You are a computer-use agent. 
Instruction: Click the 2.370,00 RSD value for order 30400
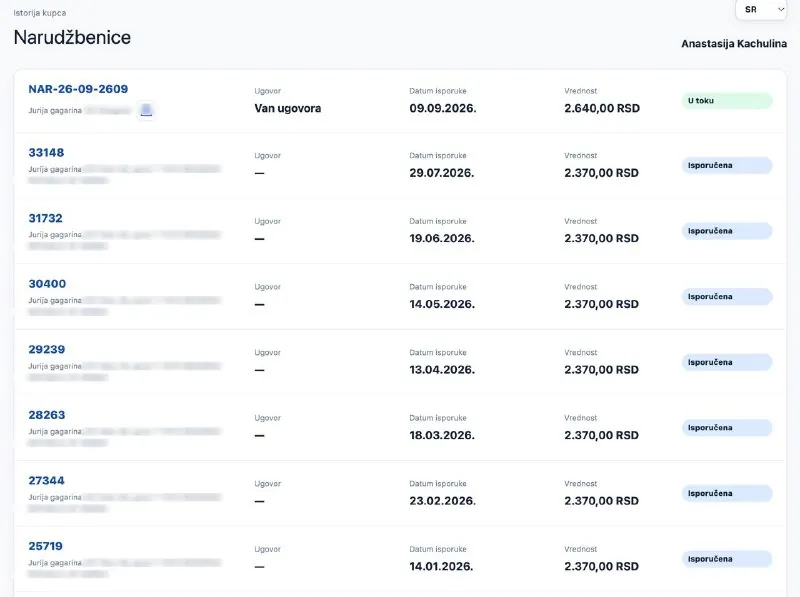602,304
